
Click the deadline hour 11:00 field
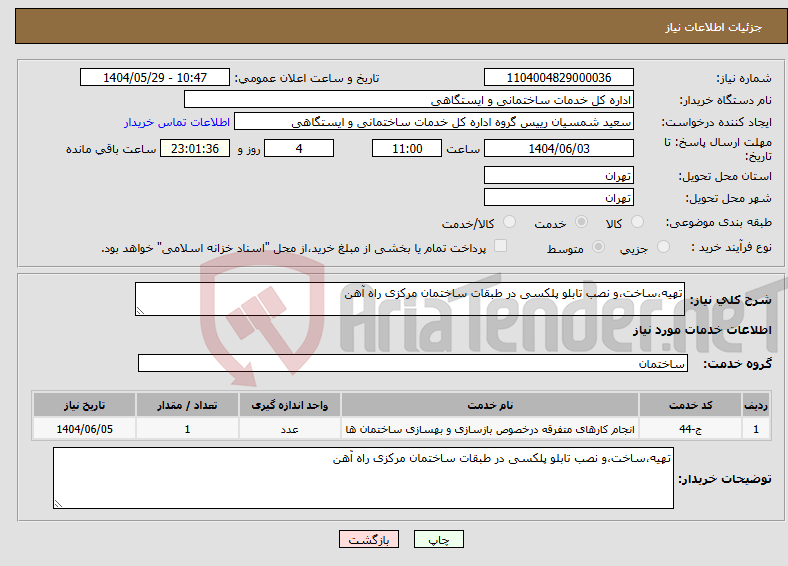click(407, 148)
